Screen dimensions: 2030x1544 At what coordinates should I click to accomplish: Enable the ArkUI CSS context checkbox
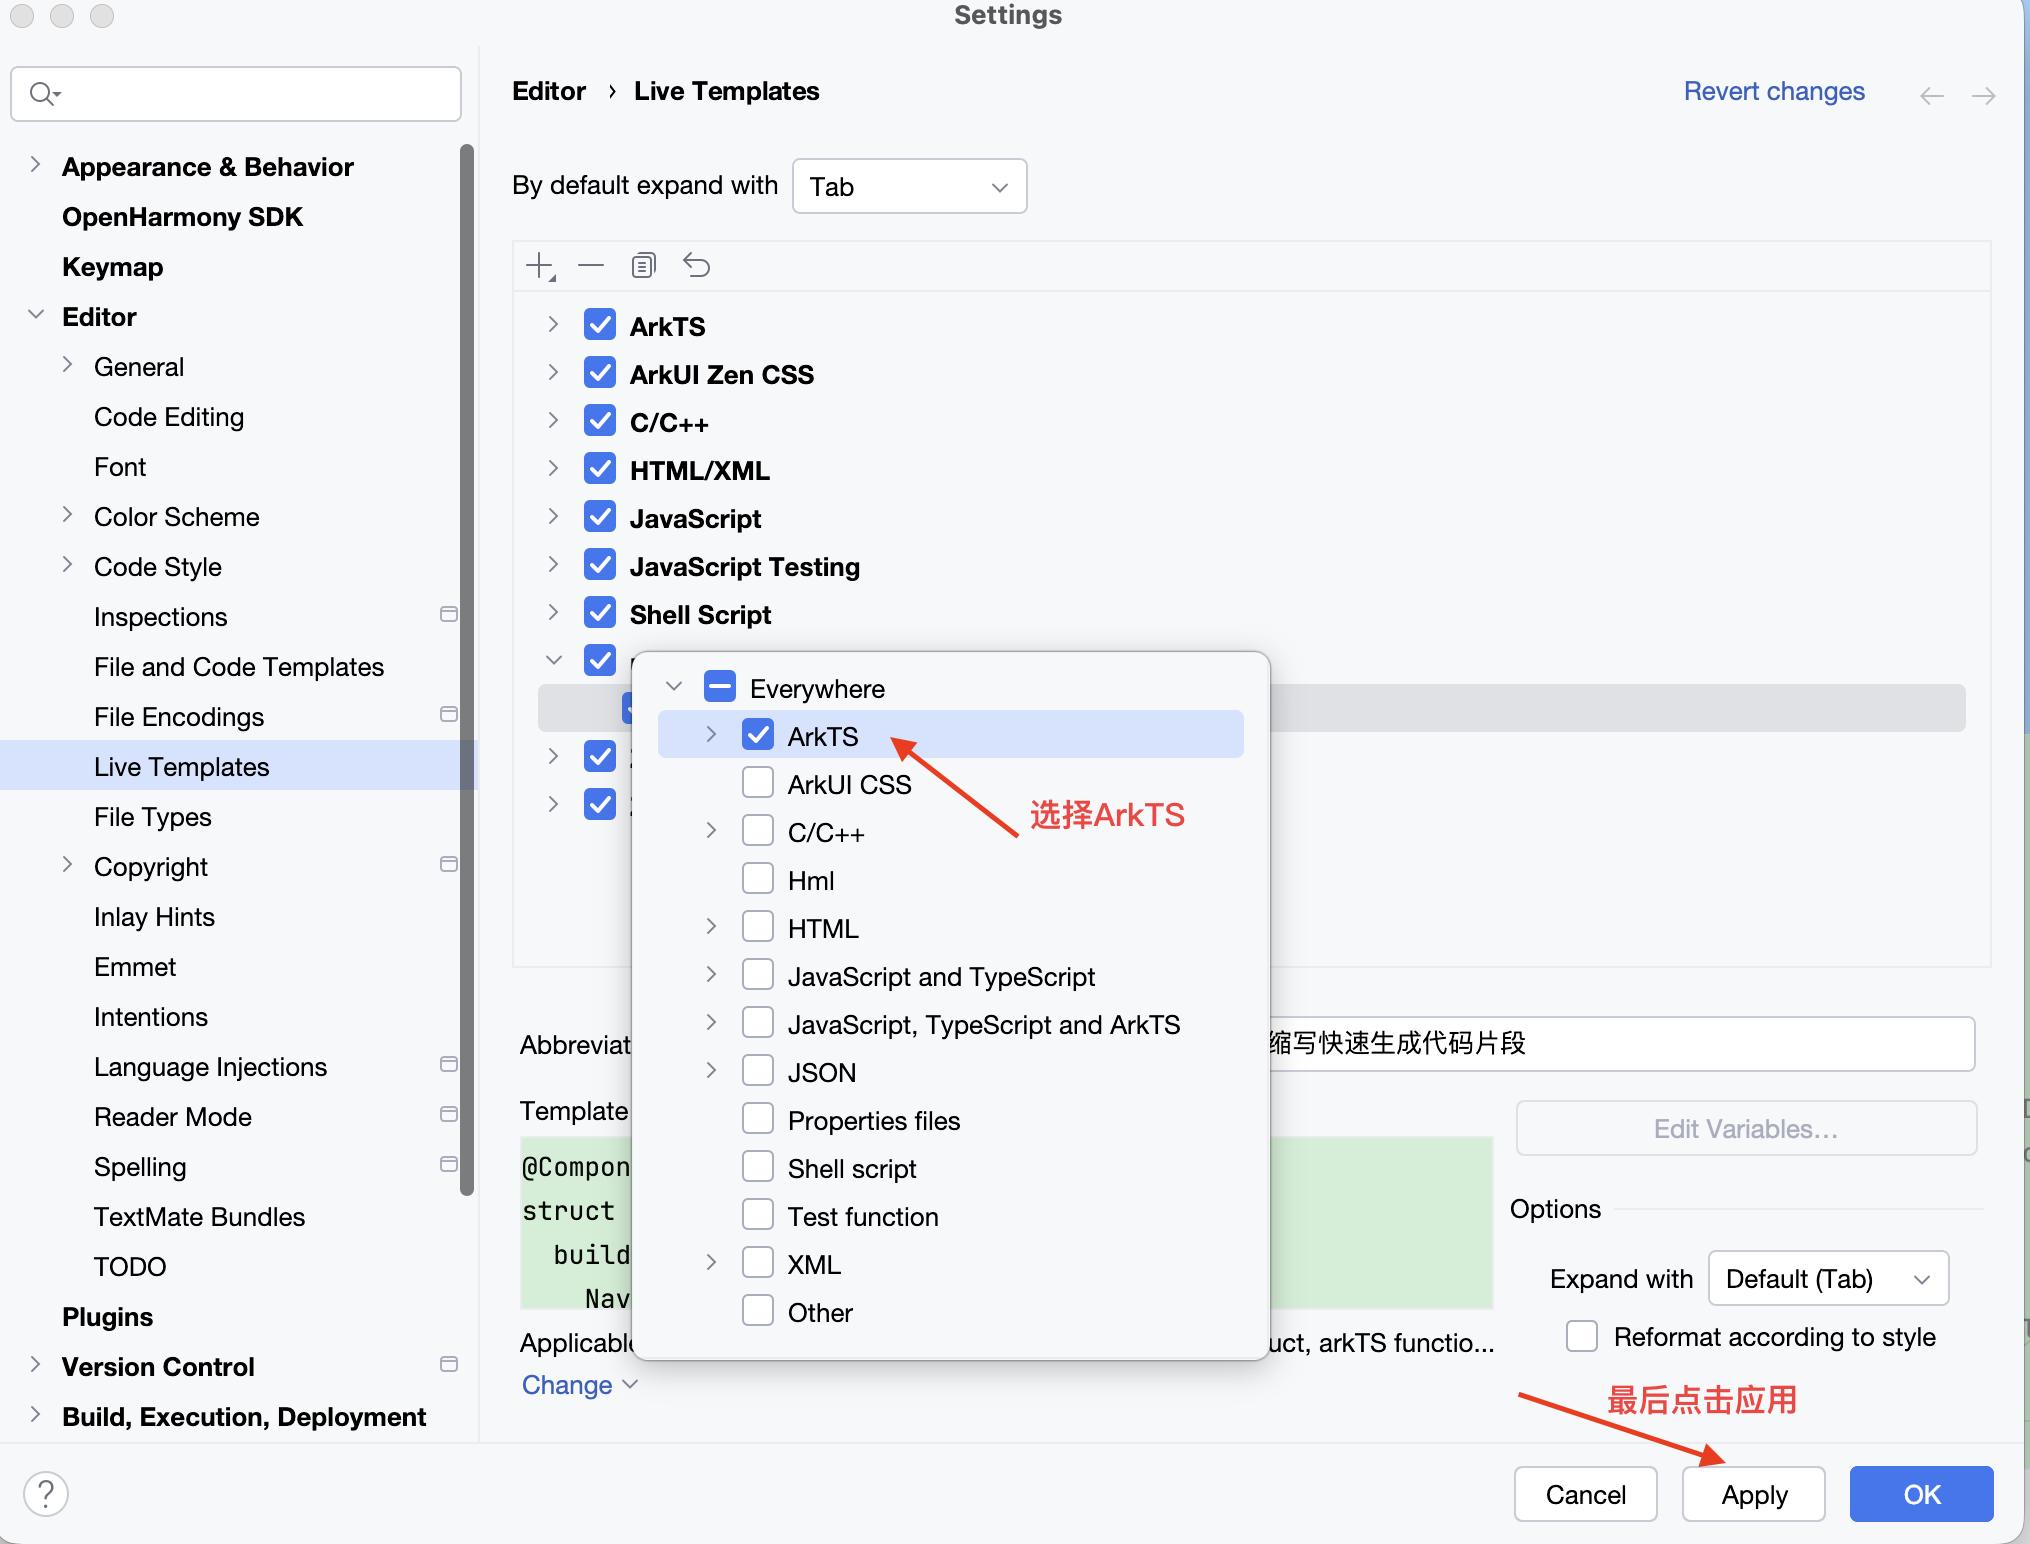pyautogui.click(x=758, y=783)
